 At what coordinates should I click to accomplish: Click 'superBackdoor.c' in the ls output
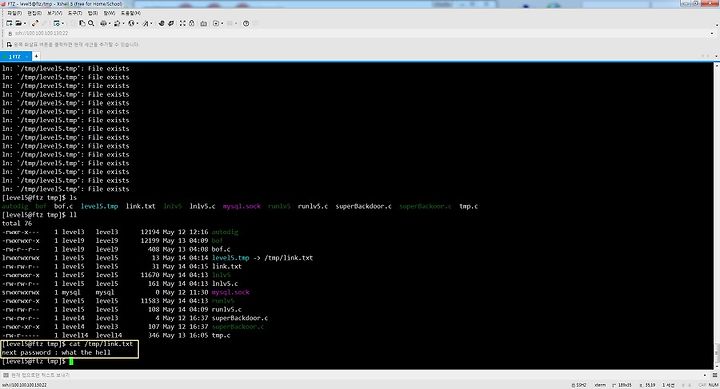[364, 206]
